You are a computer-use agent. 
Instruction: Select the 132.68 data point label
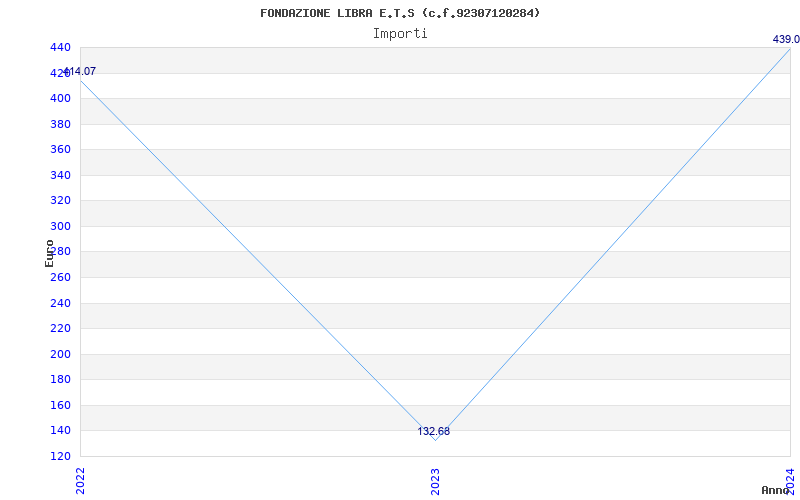[x=434, y=431]
